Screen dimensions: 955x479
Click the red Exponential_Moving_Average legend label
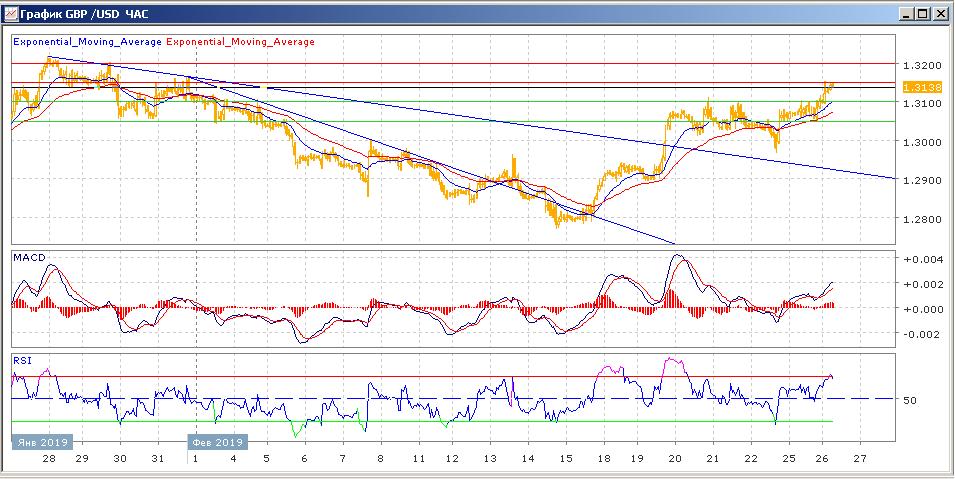pos(240,42)
